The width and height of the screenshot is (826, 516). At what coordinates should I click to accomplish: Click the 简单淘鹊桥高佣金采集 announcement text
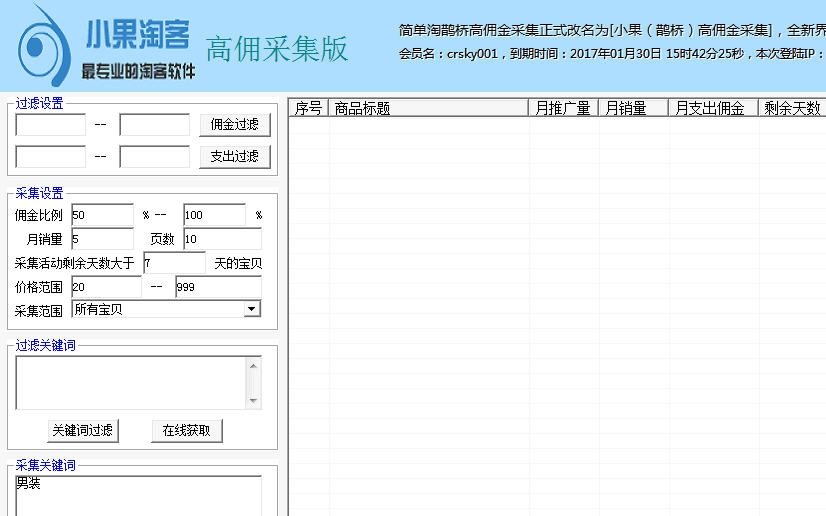point(612,30)
